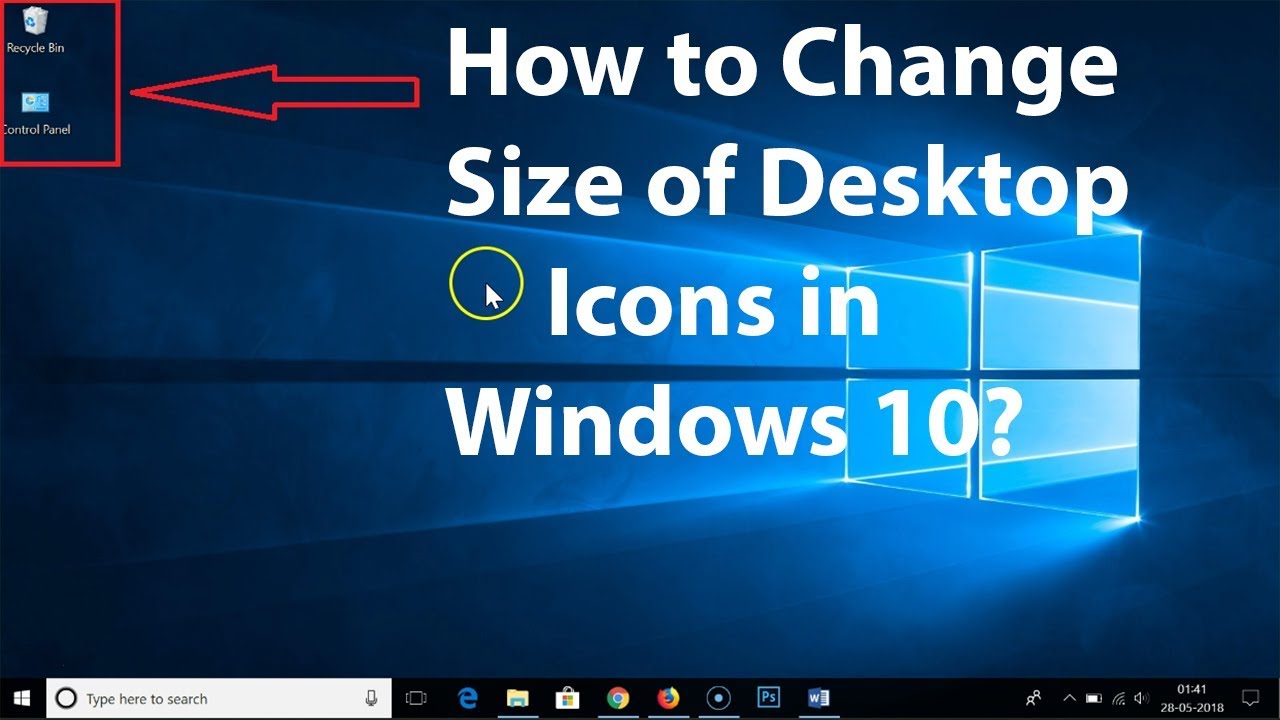The width and height of the screenshot is (1280, 720).
Task: Switch to Microsoft Word from the taskbar
Action: click(x=818, y=698)
